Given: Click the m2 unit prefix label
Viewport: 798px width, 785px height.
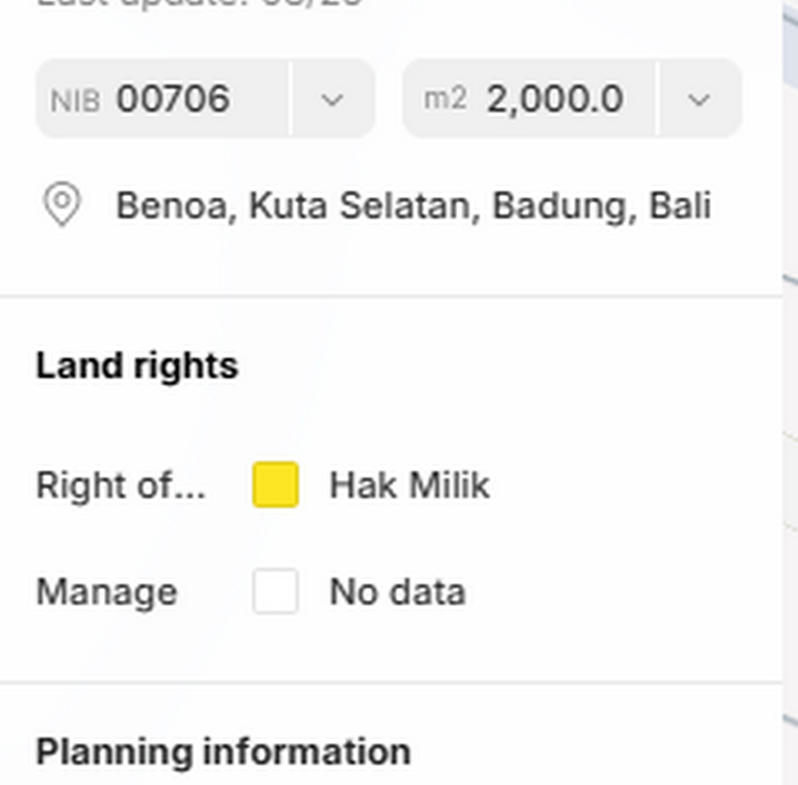Looking at the screenshot, I should (x=445, y=99).
